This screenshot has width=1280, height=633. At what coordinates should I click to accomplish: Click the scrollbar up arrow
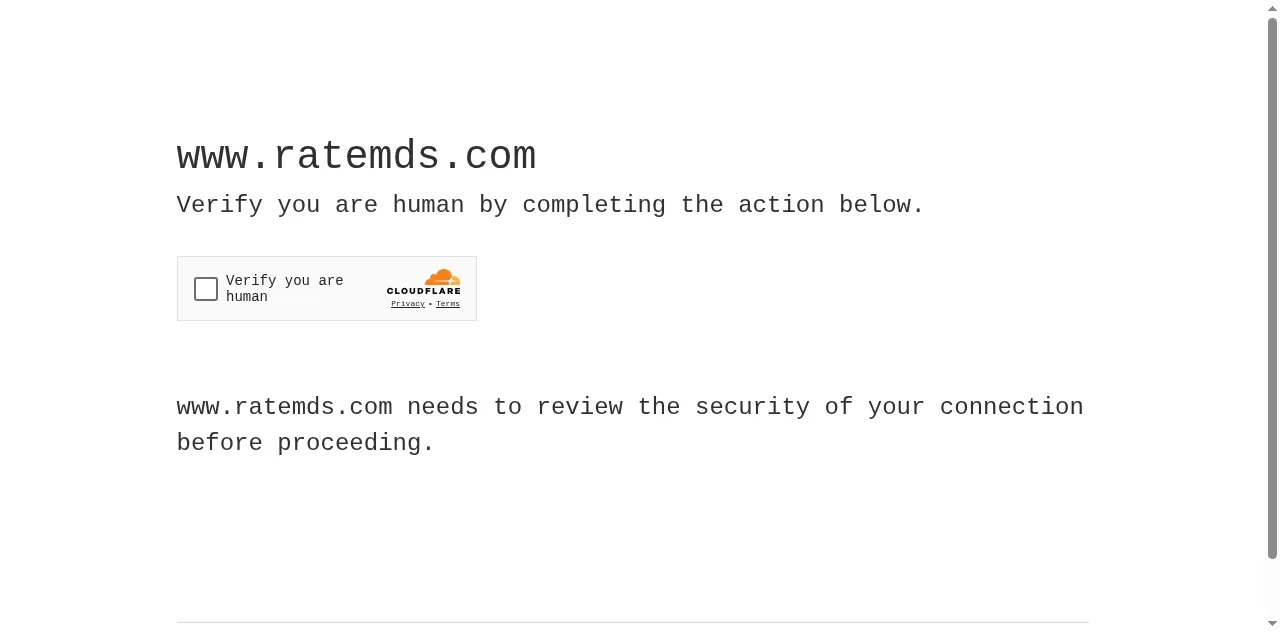point(1273,8)
